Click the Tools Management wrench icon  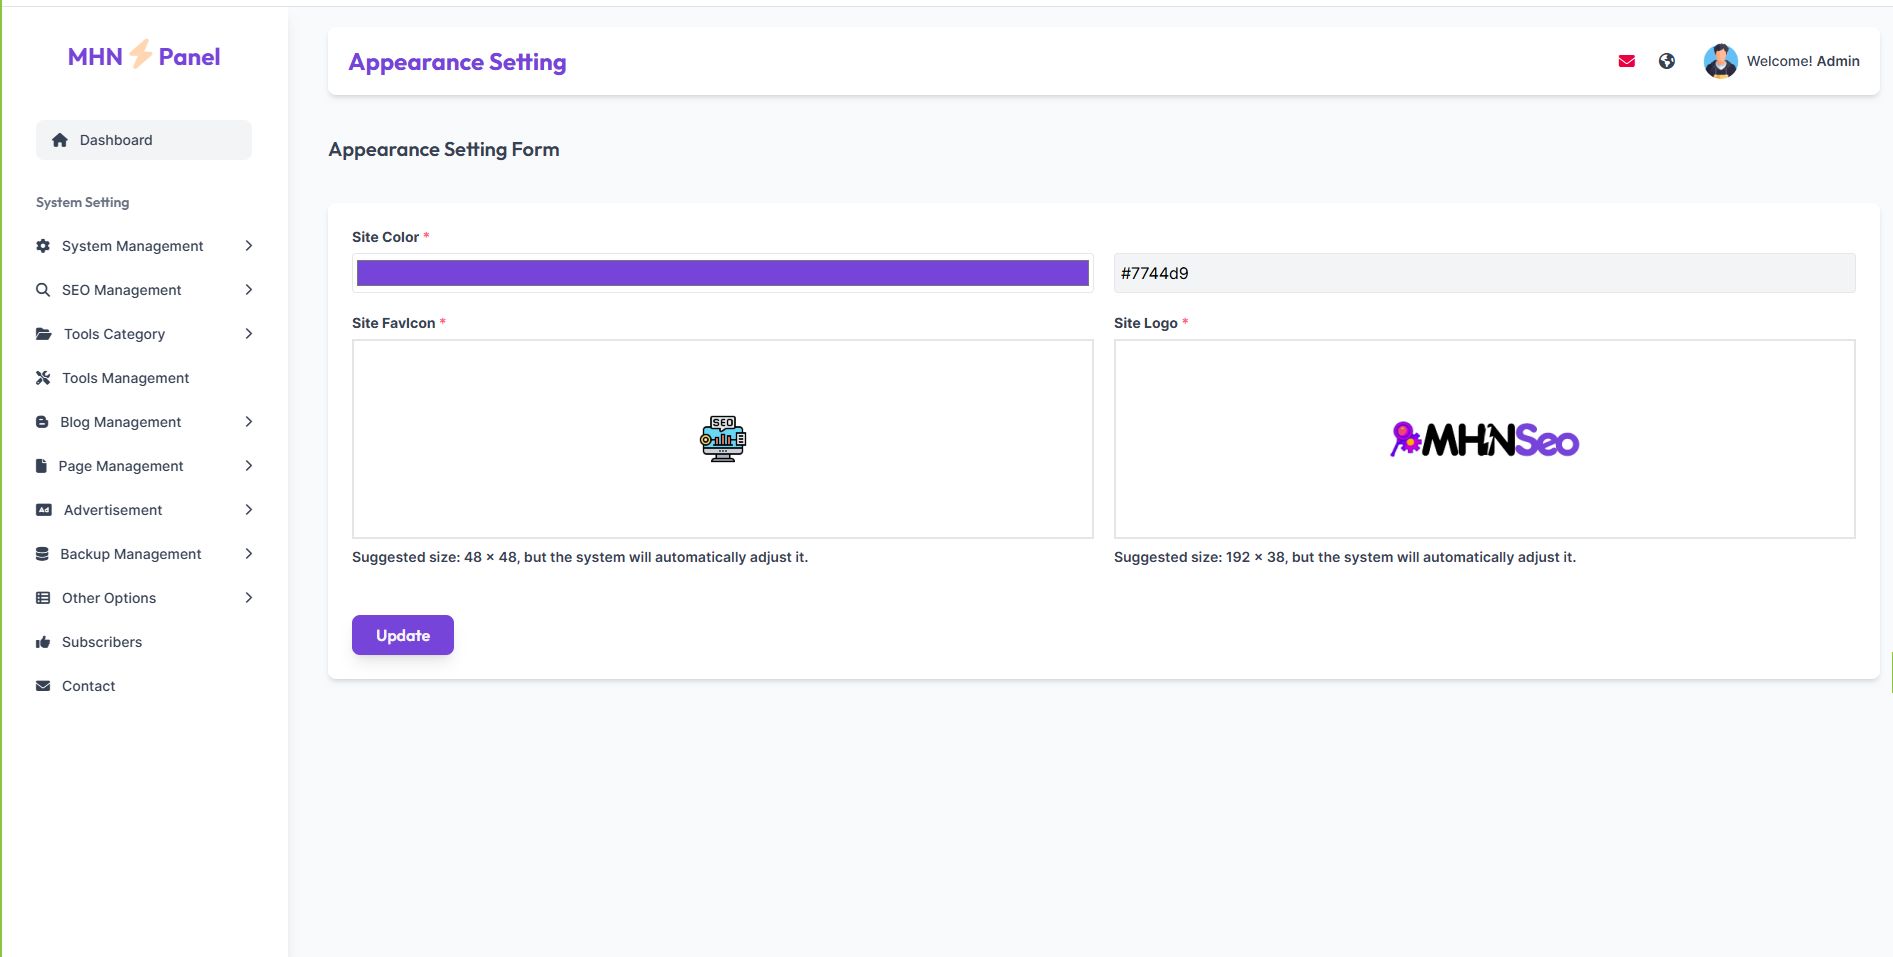[x=43, y=378]
